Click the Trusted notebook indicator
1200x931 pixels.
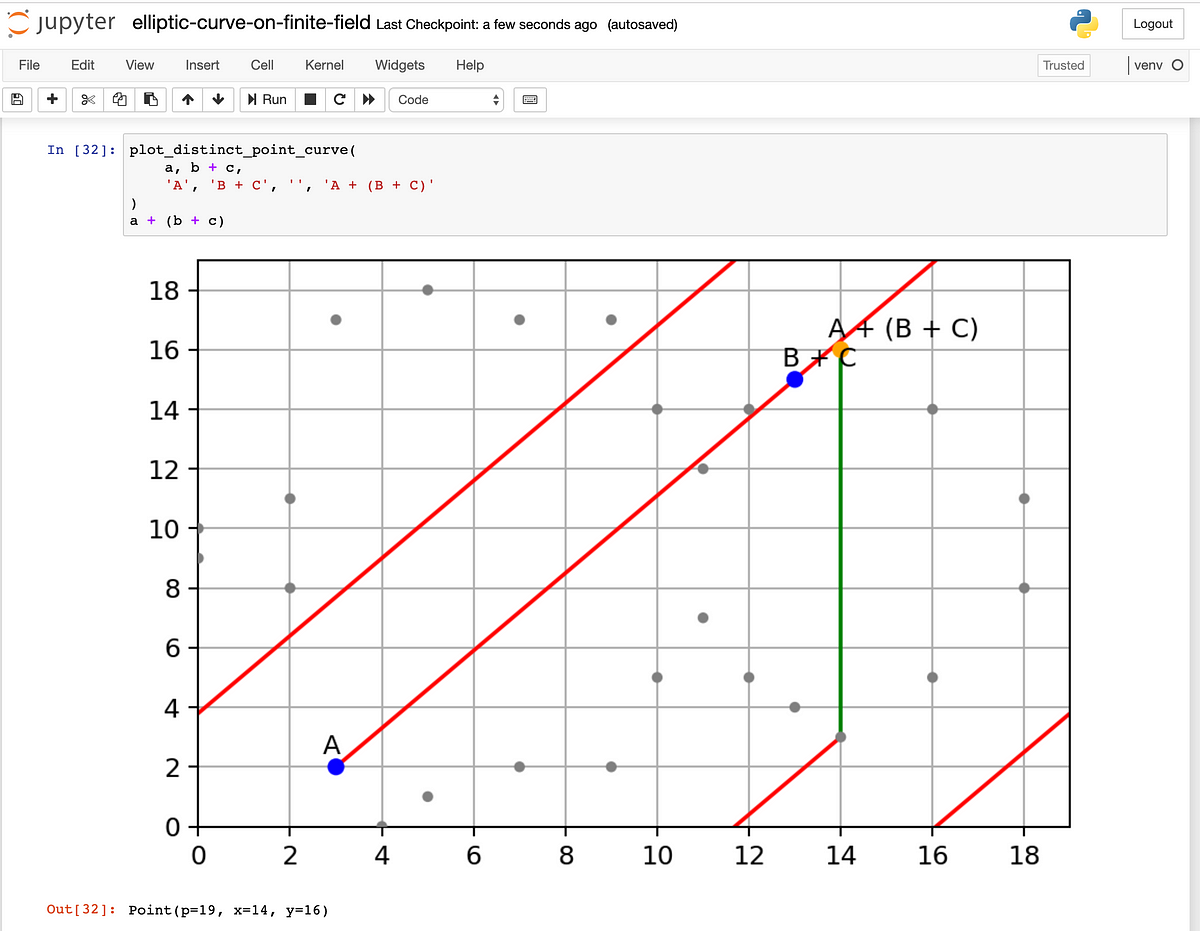point(1063,65)
